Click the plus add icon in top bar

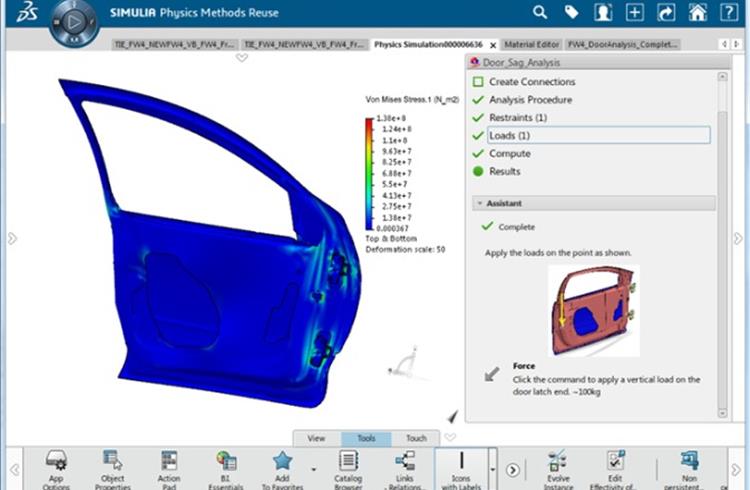click(x=635, y=12)
